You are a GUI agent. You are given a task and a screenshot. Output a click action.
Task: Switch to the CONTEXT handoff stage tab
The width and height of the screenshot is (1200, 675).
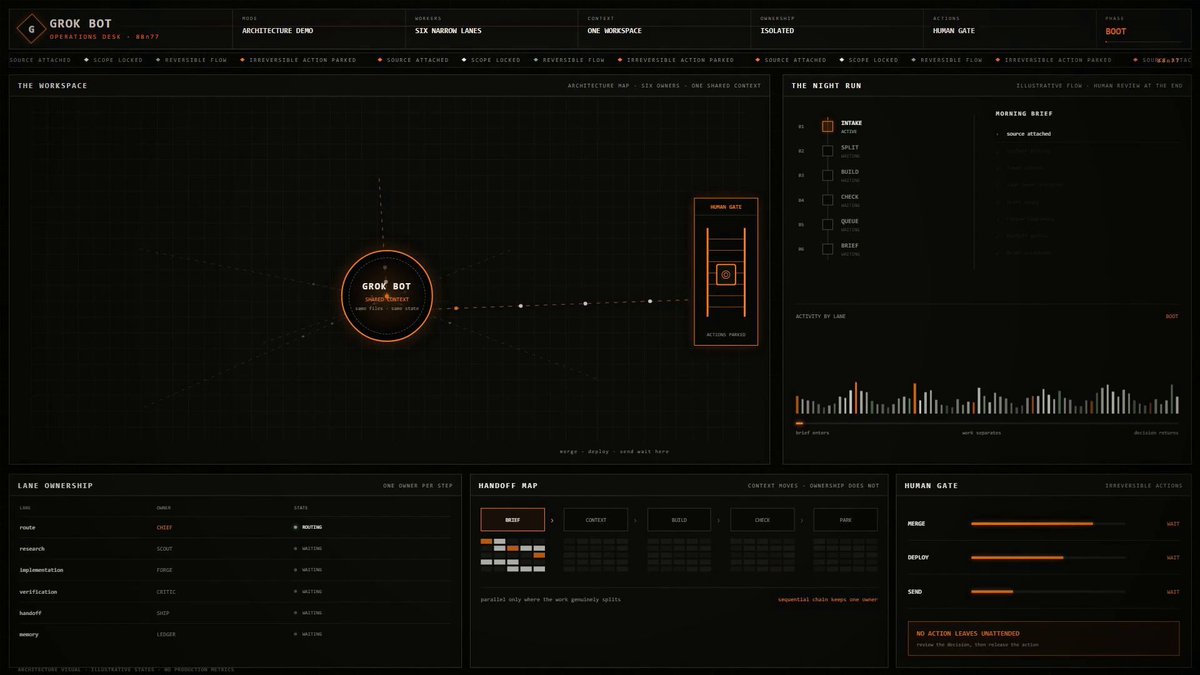pos(596,520)
